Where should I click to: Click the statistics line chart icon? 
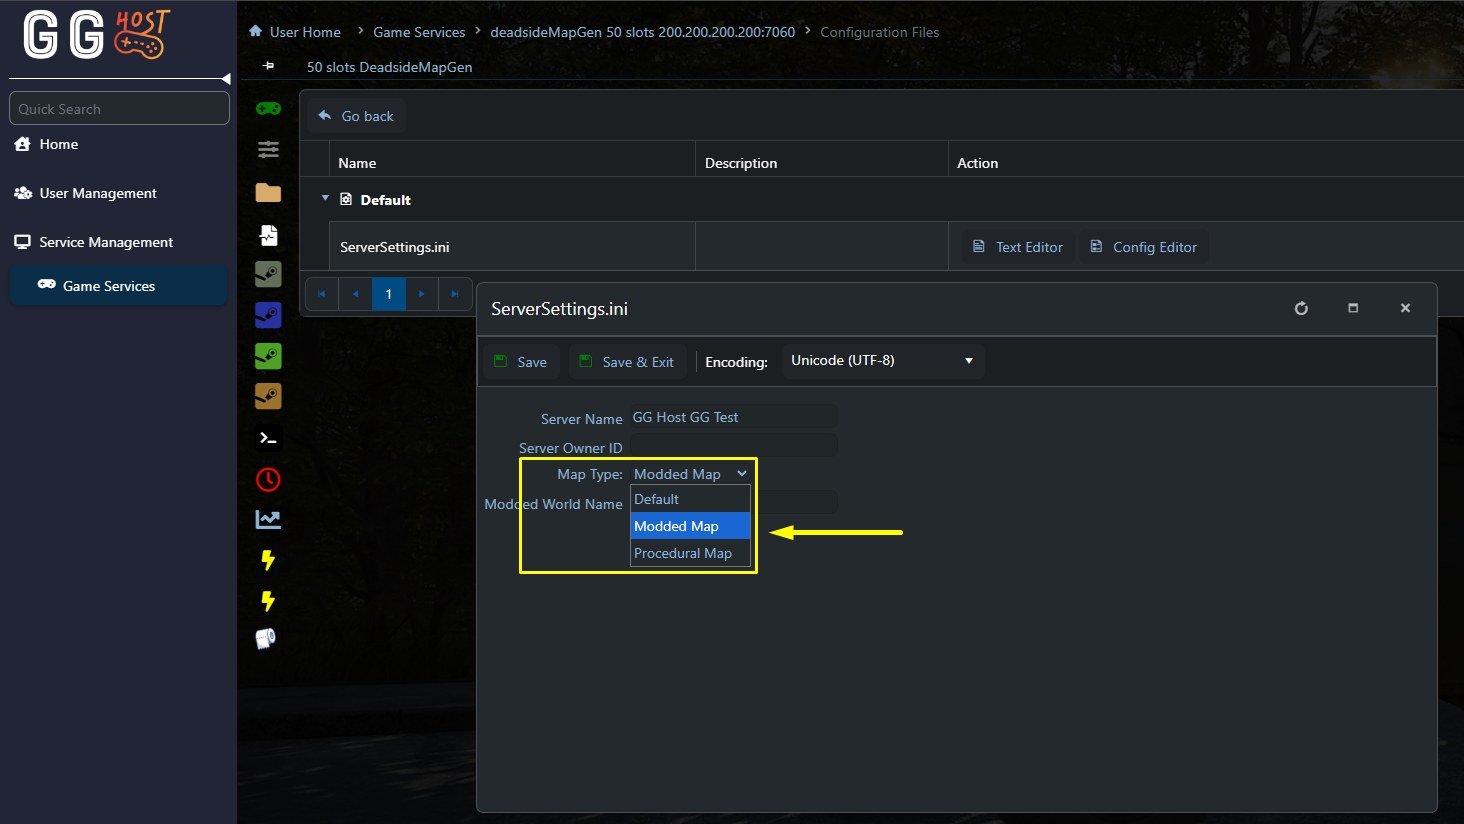click(x=268, y=519)
